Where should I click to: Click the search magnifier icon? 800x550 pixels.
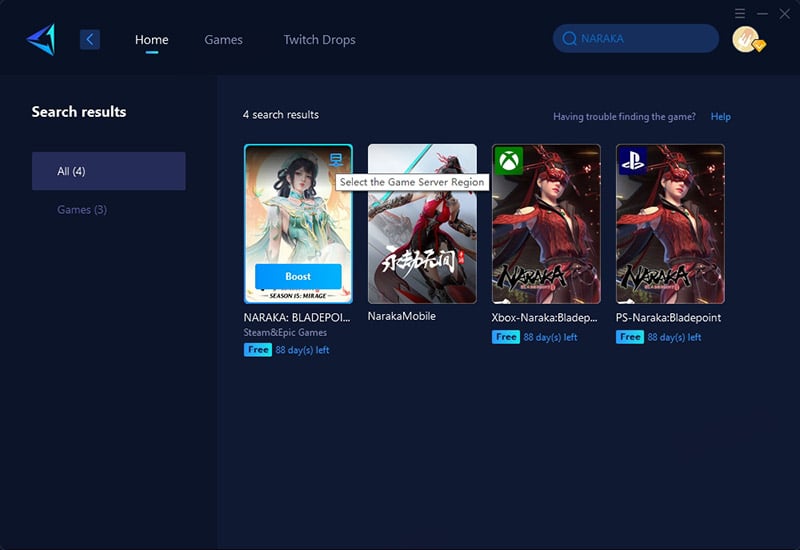569,39
